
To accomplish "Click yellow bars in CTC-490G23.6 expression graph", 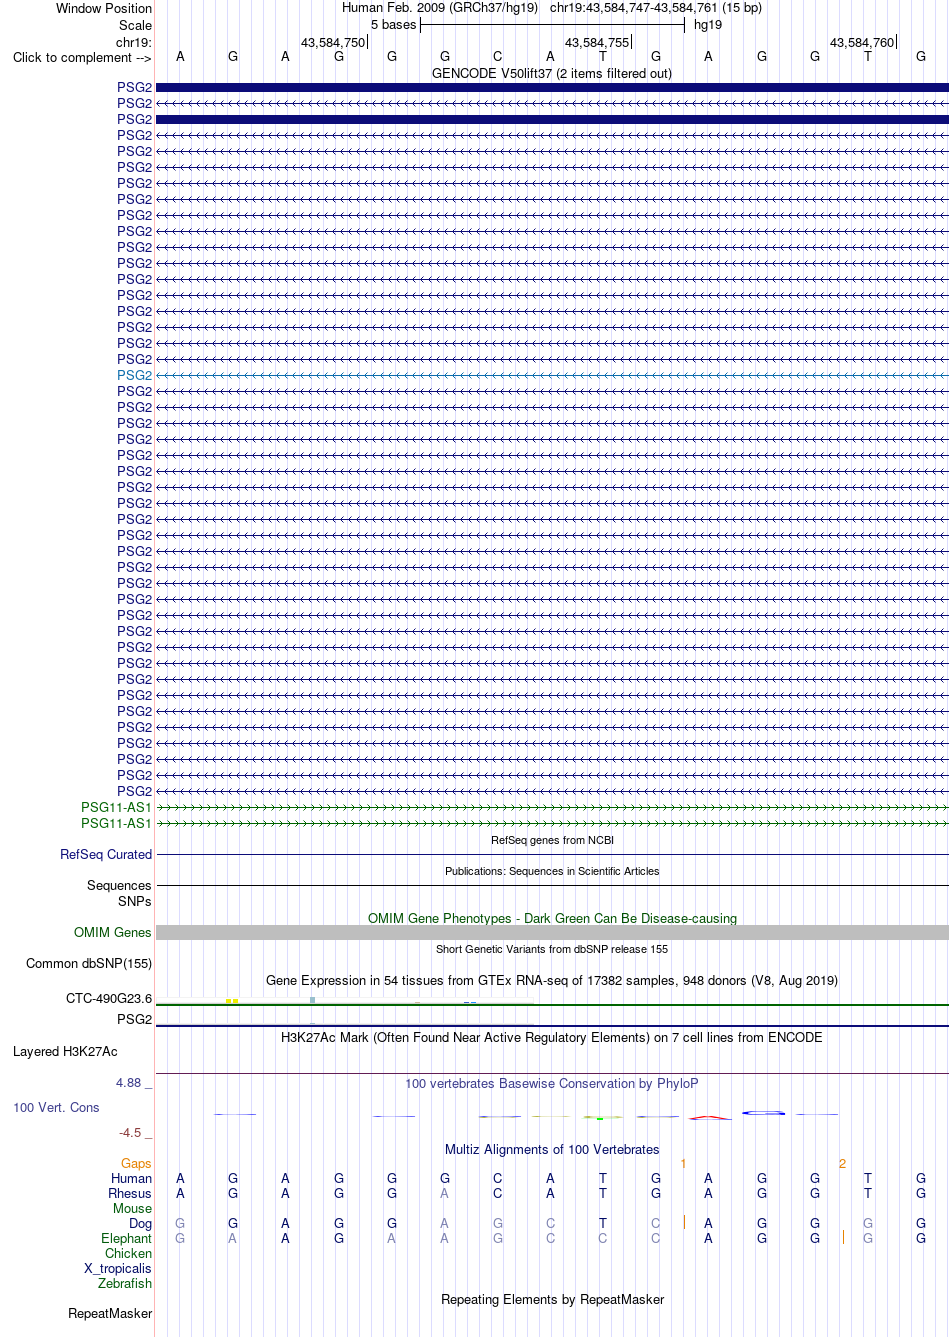I will tap(232, 1001).
